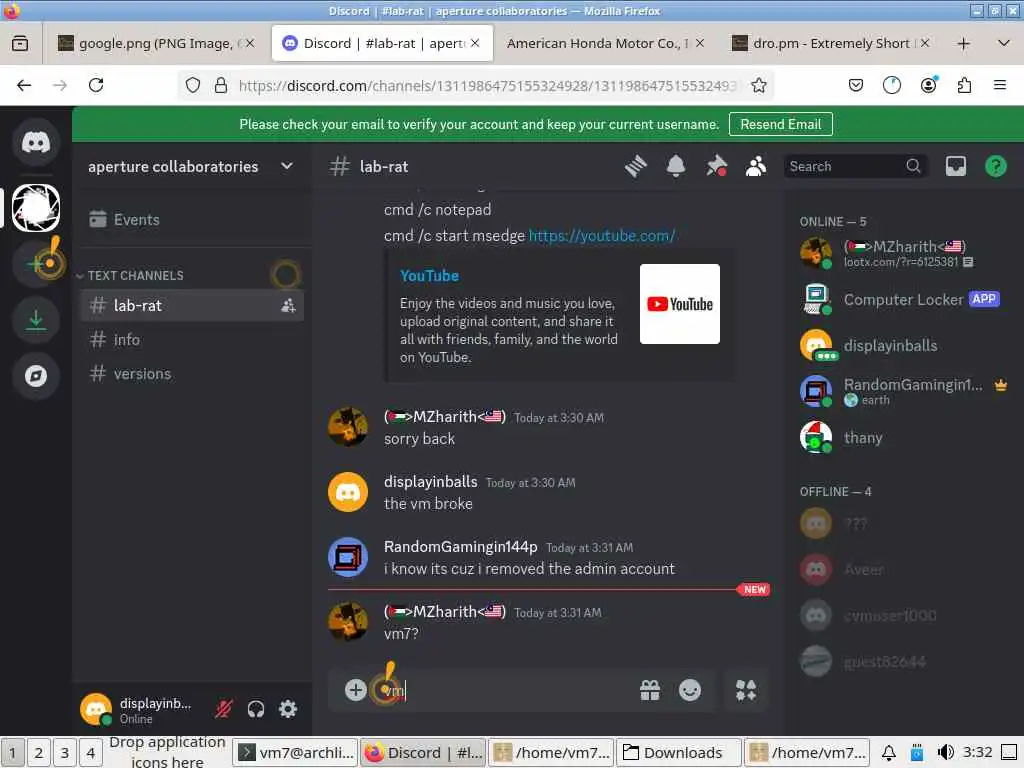Click the plus attachment button in message box
The height and width of the screenshot is (768, 1024).
tap(355, 690)
